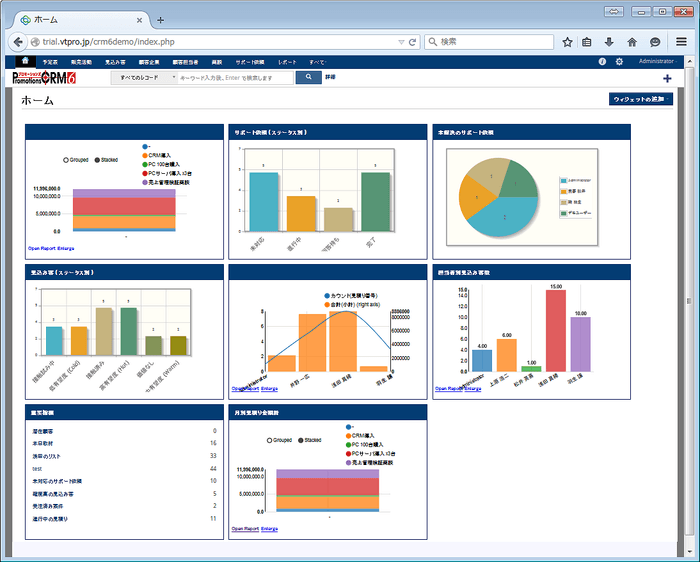
Task: Select Grouped radio in top-left chart
Action: [67, 159]
